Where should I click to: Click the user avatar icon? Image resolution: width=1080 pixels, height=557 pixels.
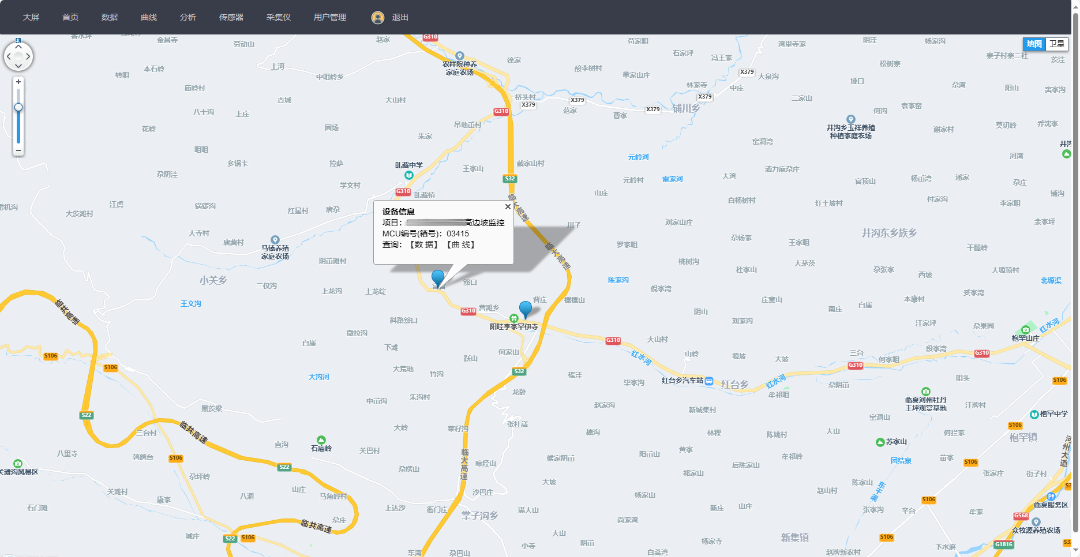(377, 17)
